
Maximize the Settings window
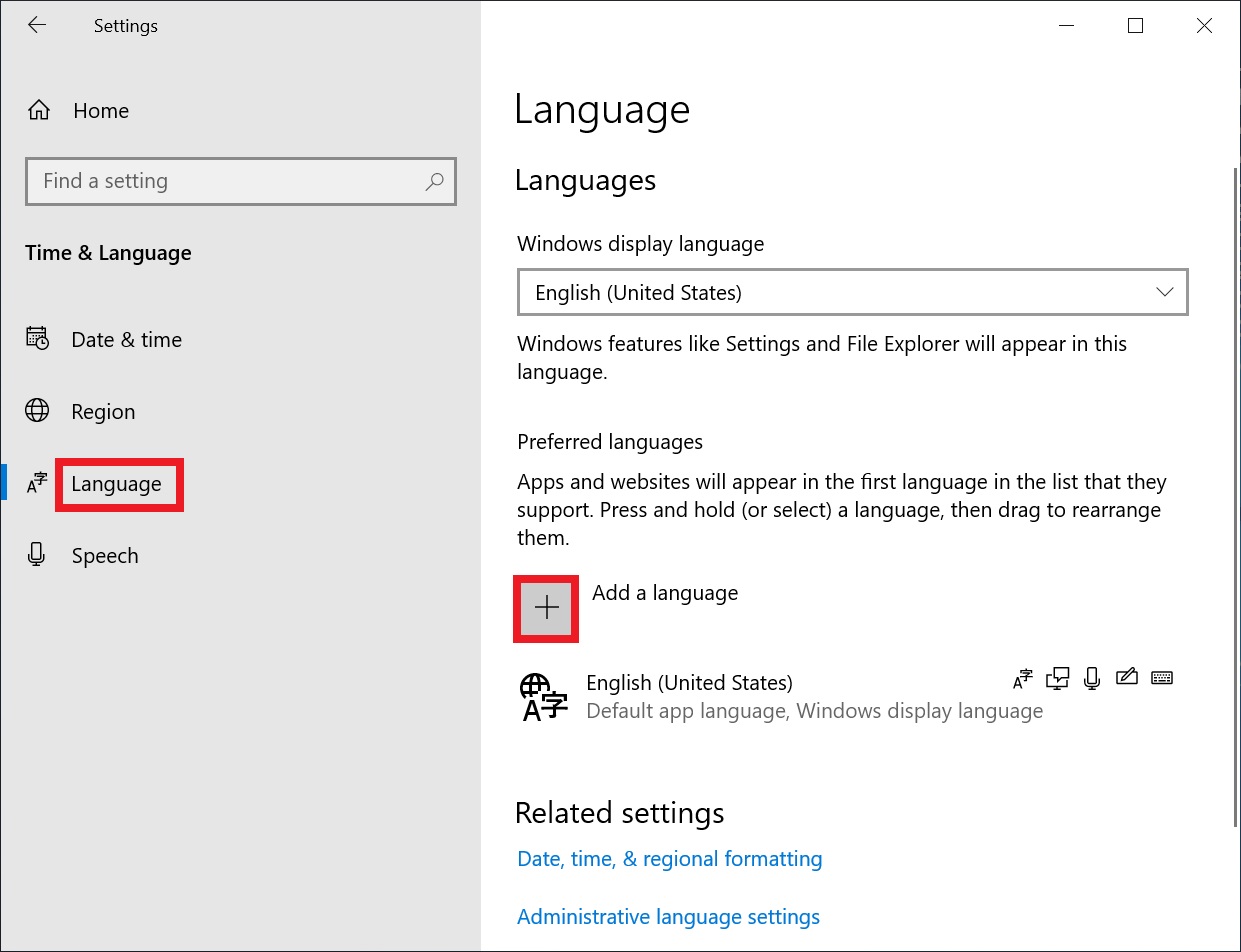pyautogui.click(x=1135, y=26)
